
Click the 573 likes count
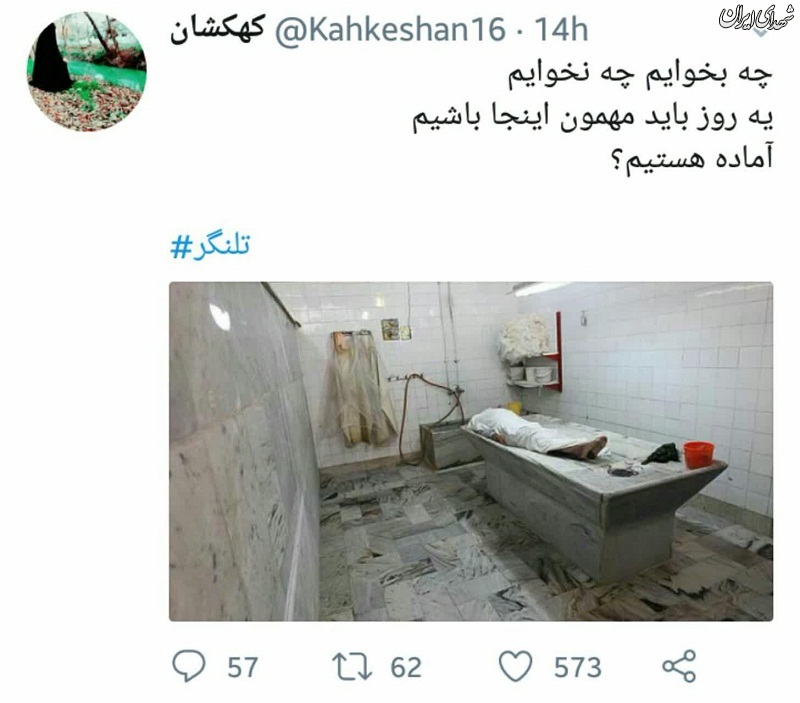point(578,667)
